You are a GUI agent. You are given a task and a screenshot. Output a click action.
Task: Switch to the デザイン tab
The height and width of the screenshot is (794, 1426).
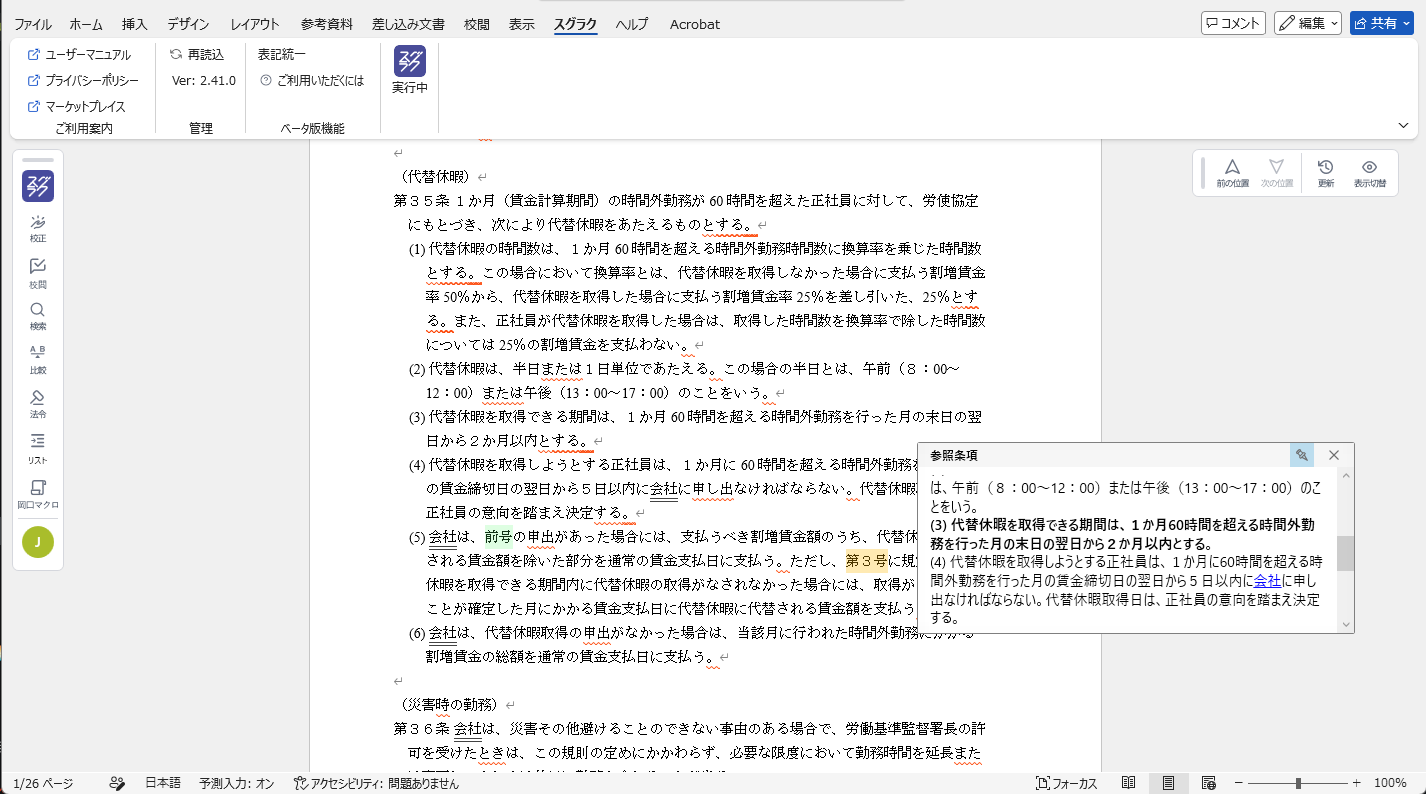pos(188,24)
